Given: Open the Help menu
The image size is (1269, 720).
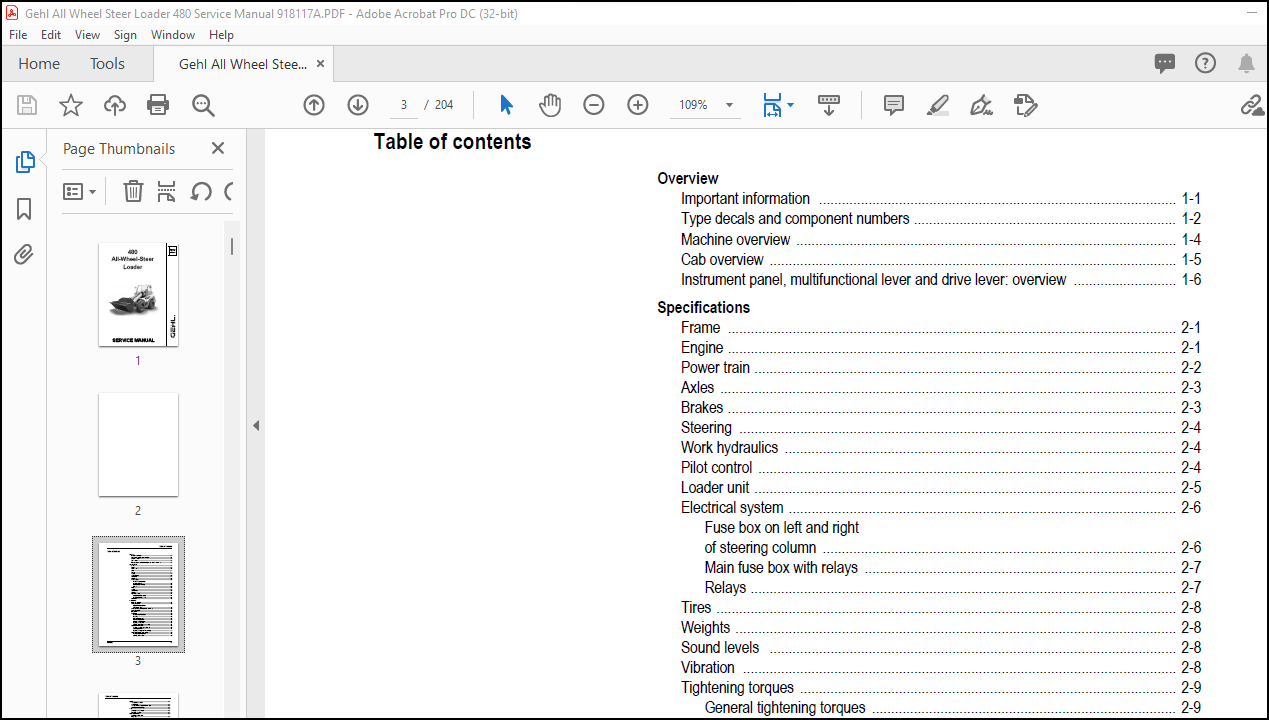Looking at the screenshot, I should pyautogui.click(x=221, y=34).
